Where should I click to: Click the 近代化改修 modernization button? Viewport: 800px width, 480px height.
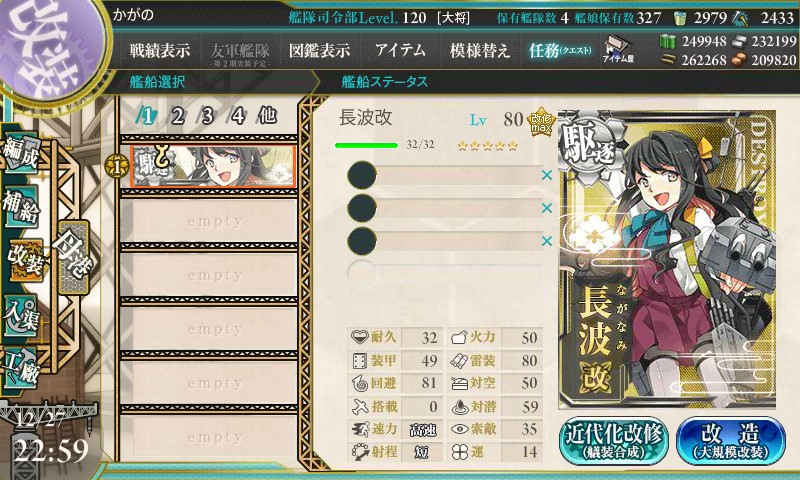[x=614, y=440]
